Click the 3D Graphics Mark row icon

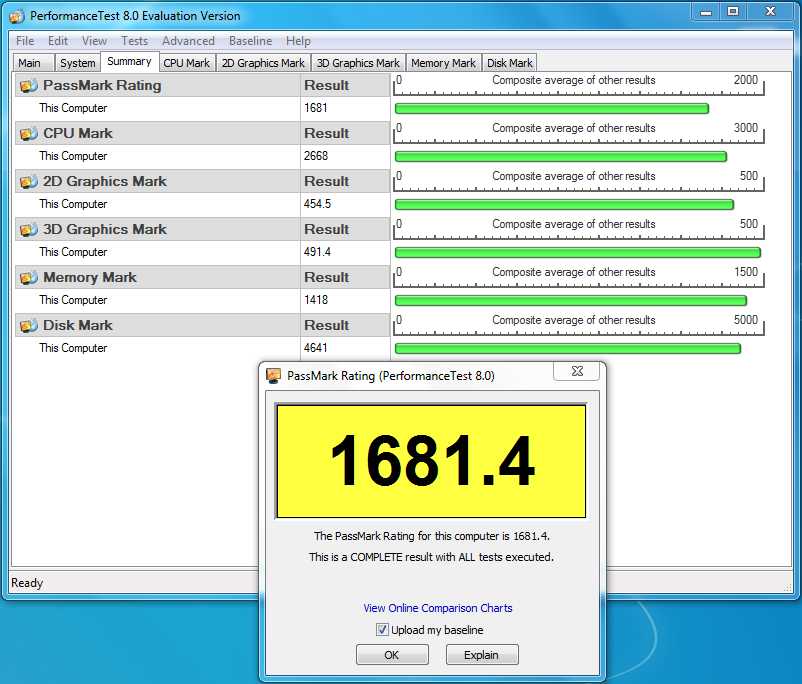tap(28, 230)
